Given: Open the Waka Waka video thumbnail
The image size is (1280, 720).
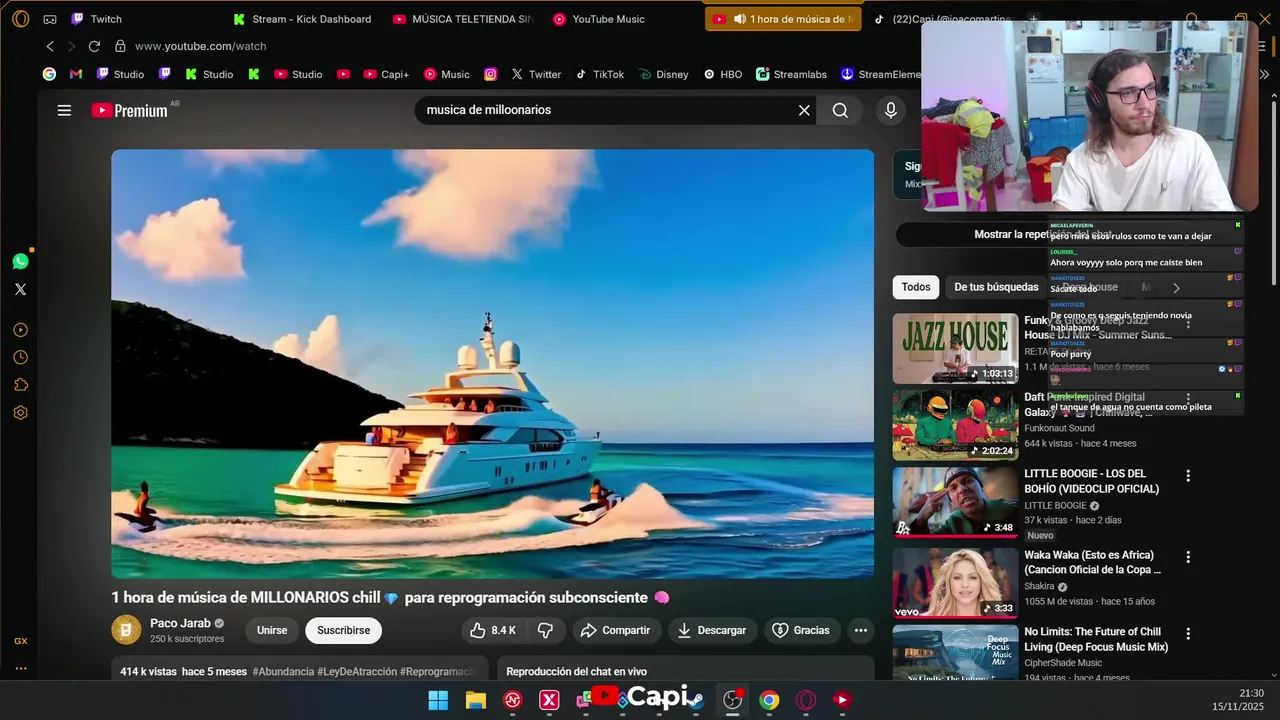Looking at the screenshot, I should click(955, 583).
